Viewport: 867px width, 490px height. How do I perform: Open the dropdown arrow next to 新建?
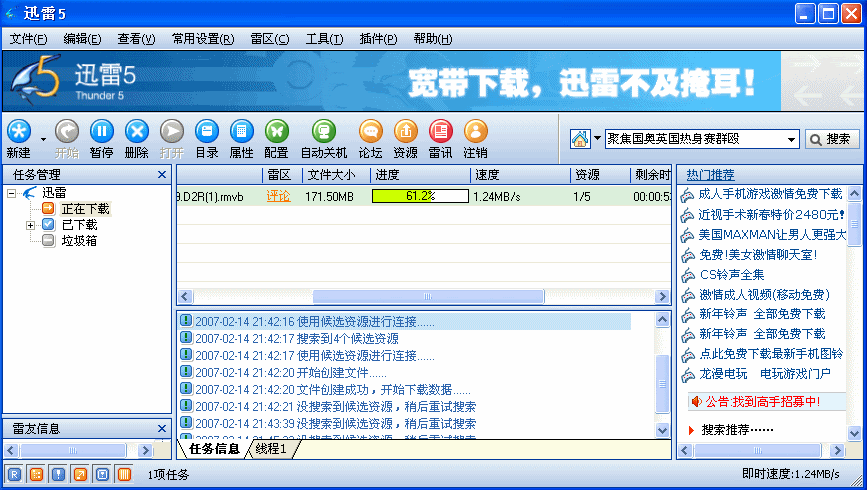[43, 139]
